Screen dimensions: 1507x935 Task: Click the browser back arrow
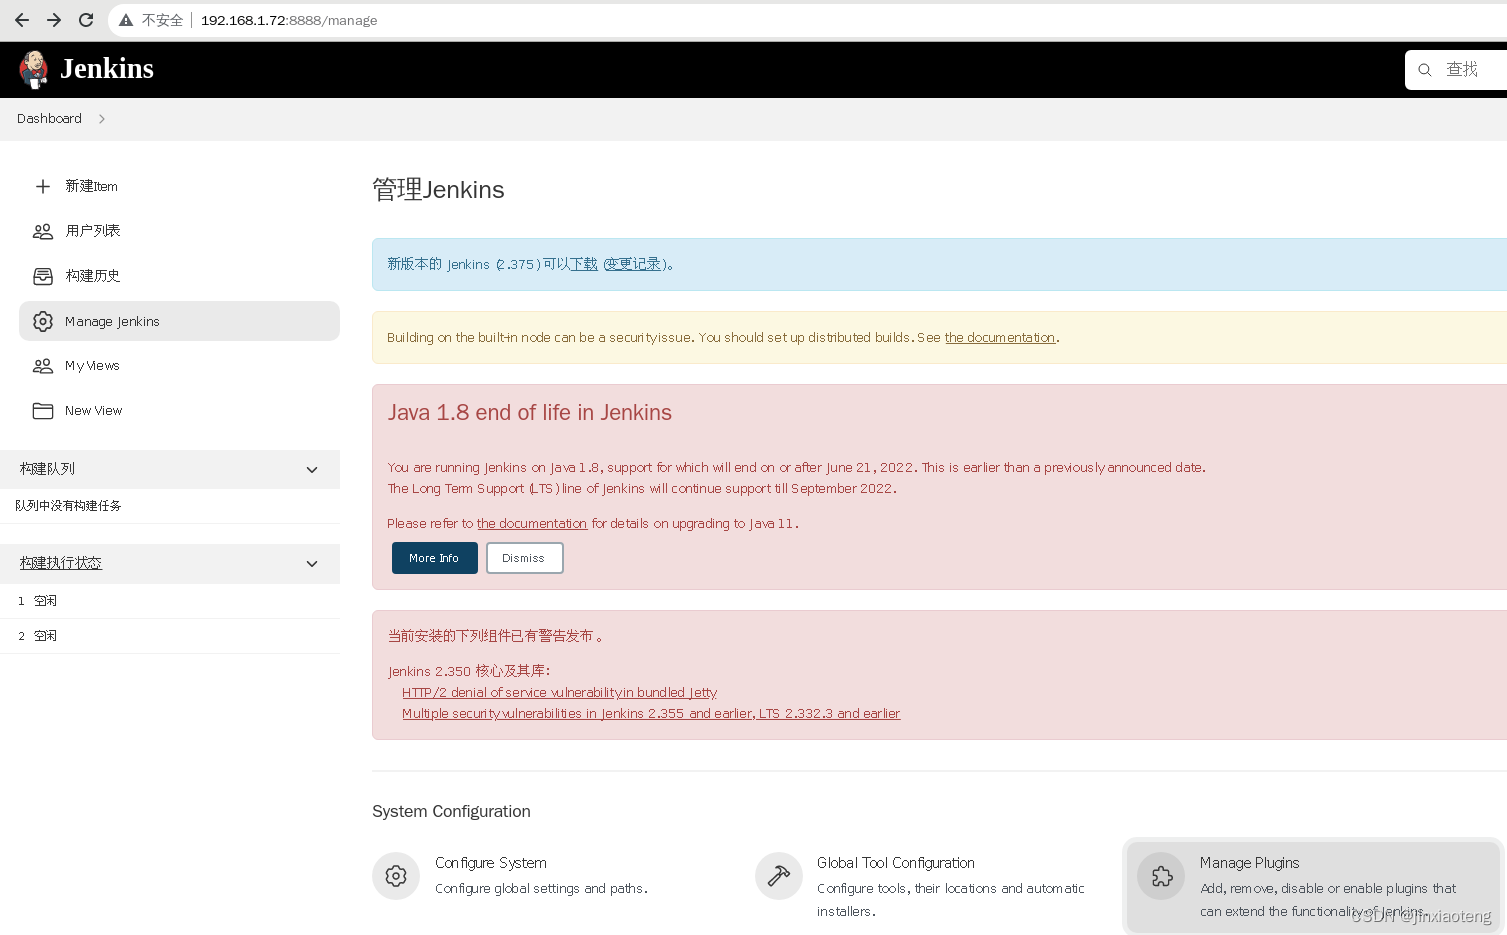22,20
